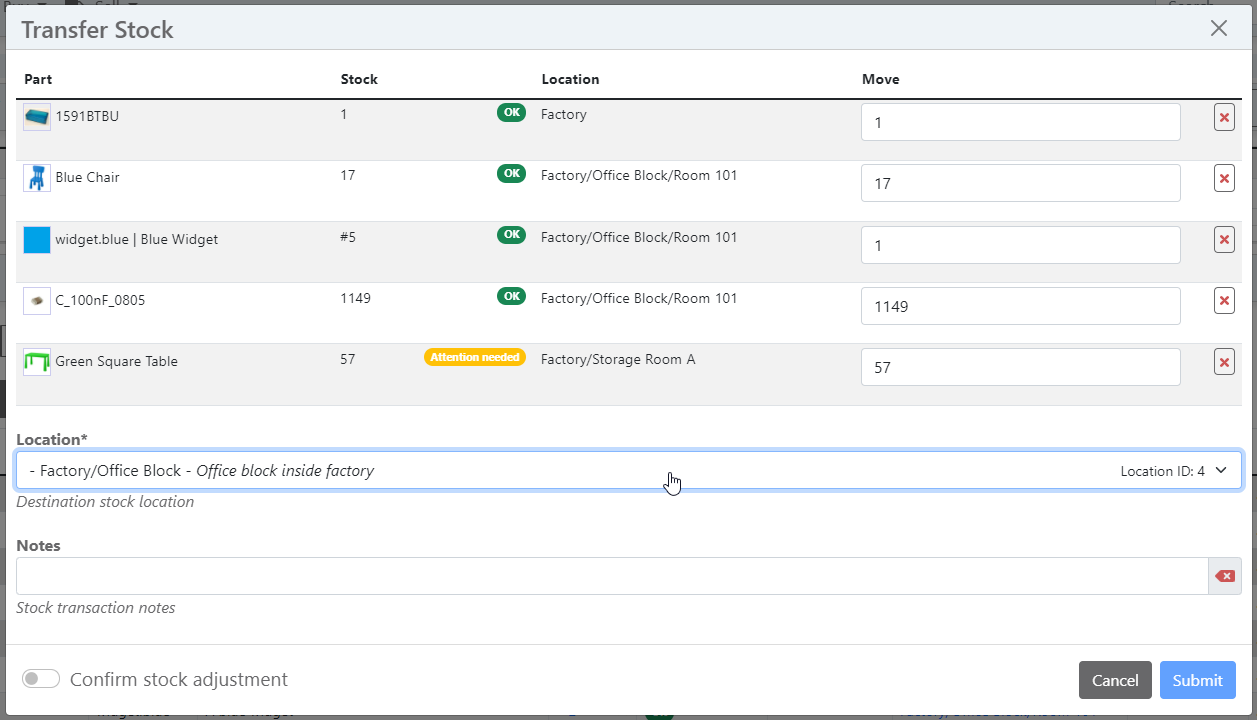Click the Blue Chair thumbnail image
The width and height of the screenshot is (1257, 720).
(37, 178)
